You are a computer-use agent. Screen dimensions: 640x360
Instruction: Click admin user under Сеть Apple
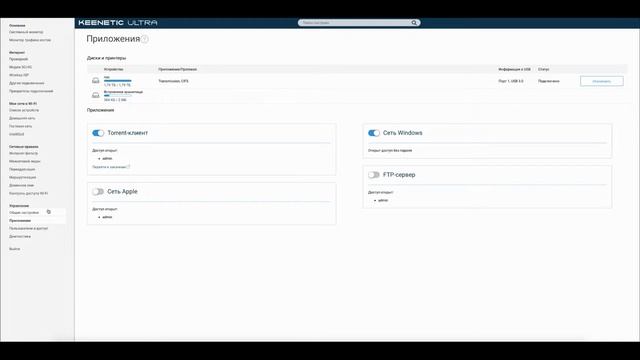coord(107,217)
